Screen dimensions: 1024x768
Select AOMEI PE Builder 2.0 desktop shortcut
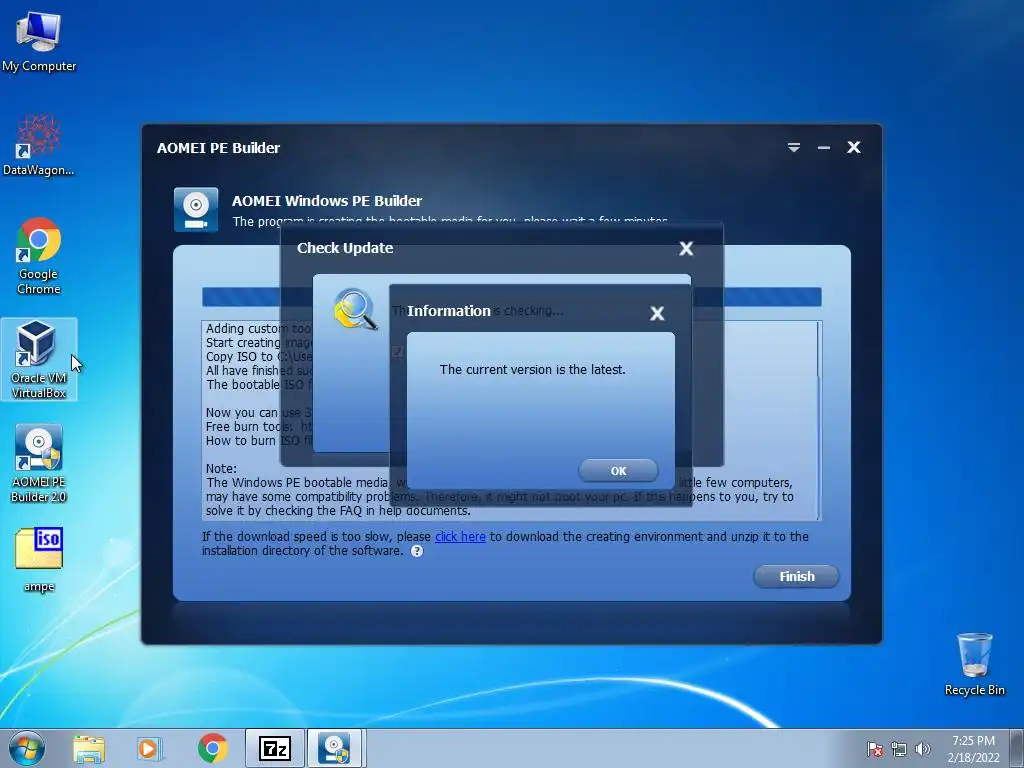coord(39,463)
